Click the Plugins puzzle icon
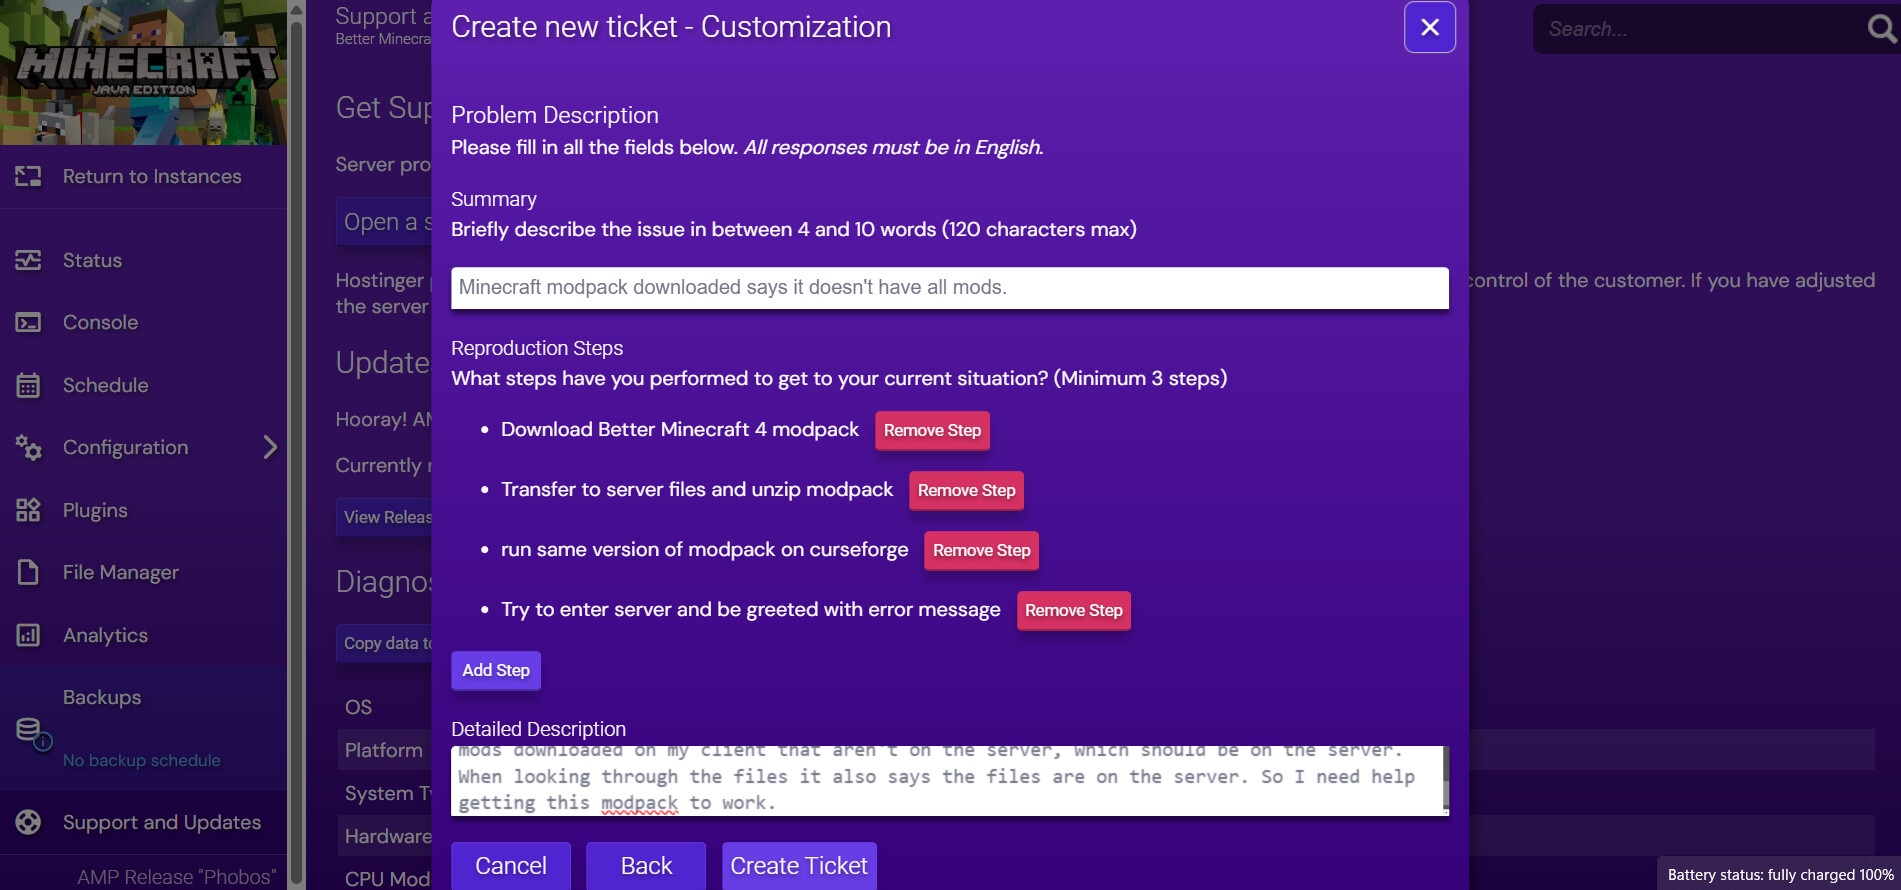 coord(28,510)
